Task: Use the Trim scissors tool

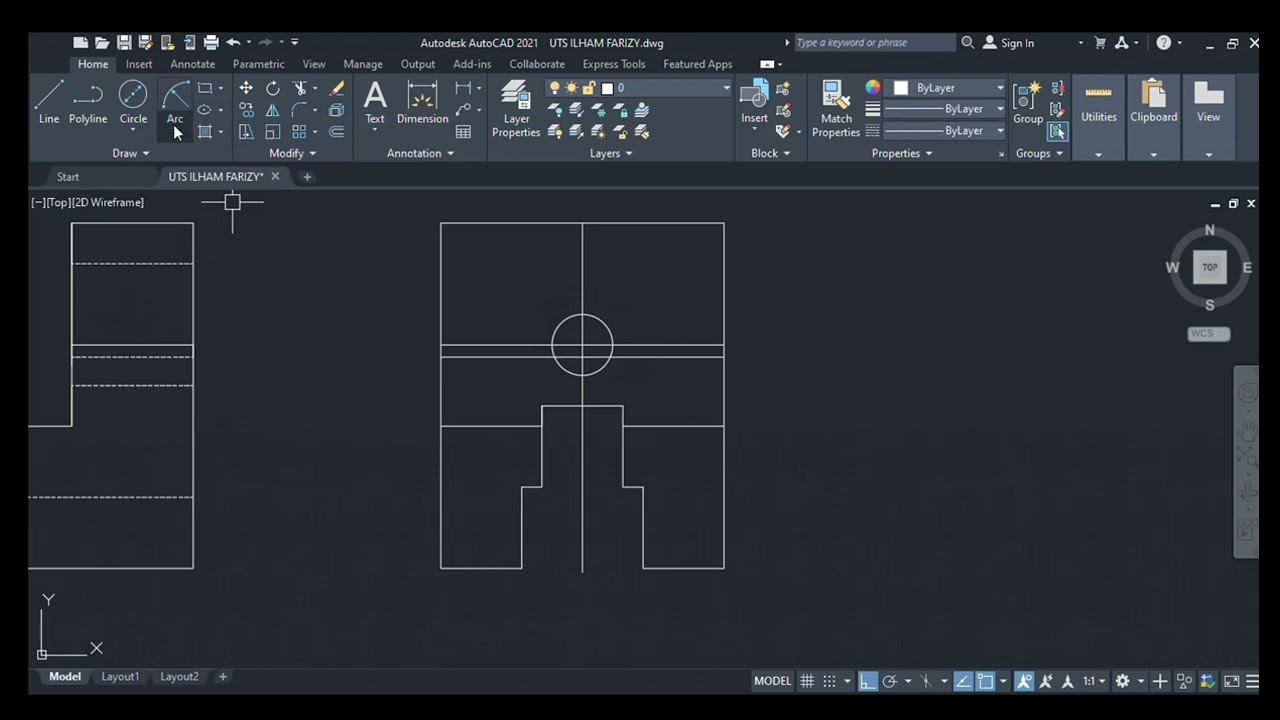Action: (x=299, y=88)
